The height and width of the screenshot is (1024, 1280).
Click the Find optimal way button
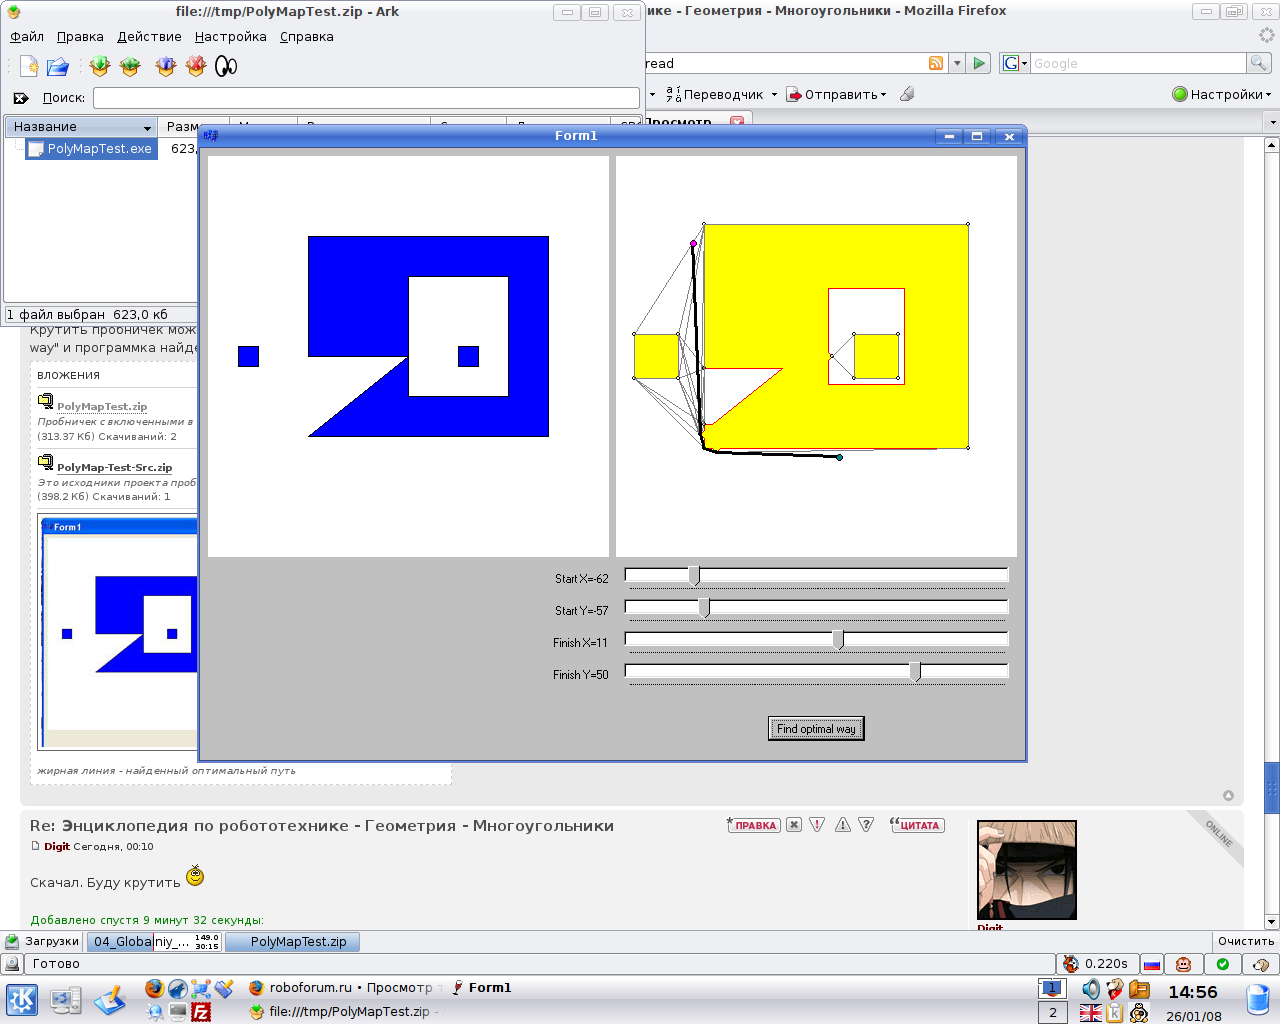click(x=816, y=729)
